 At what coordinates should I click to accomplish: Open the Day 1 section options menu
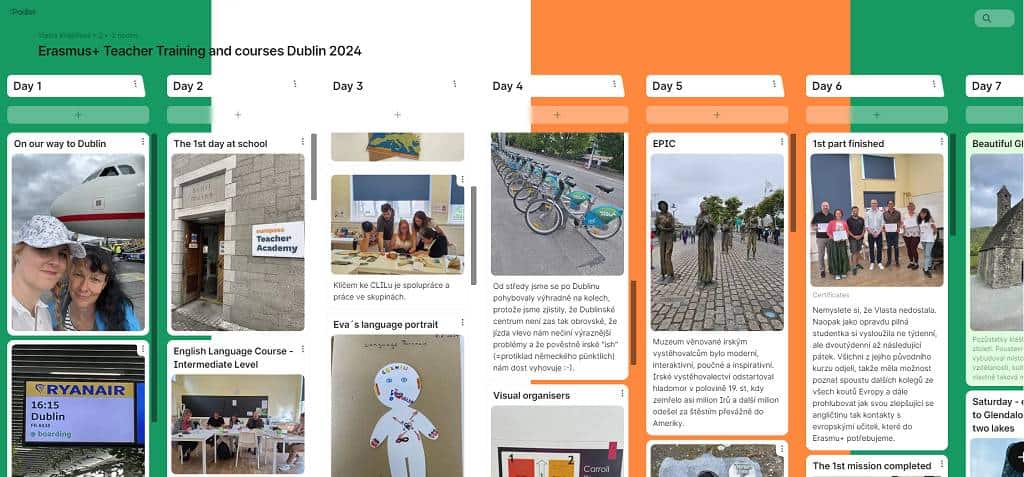coord(135,84)
